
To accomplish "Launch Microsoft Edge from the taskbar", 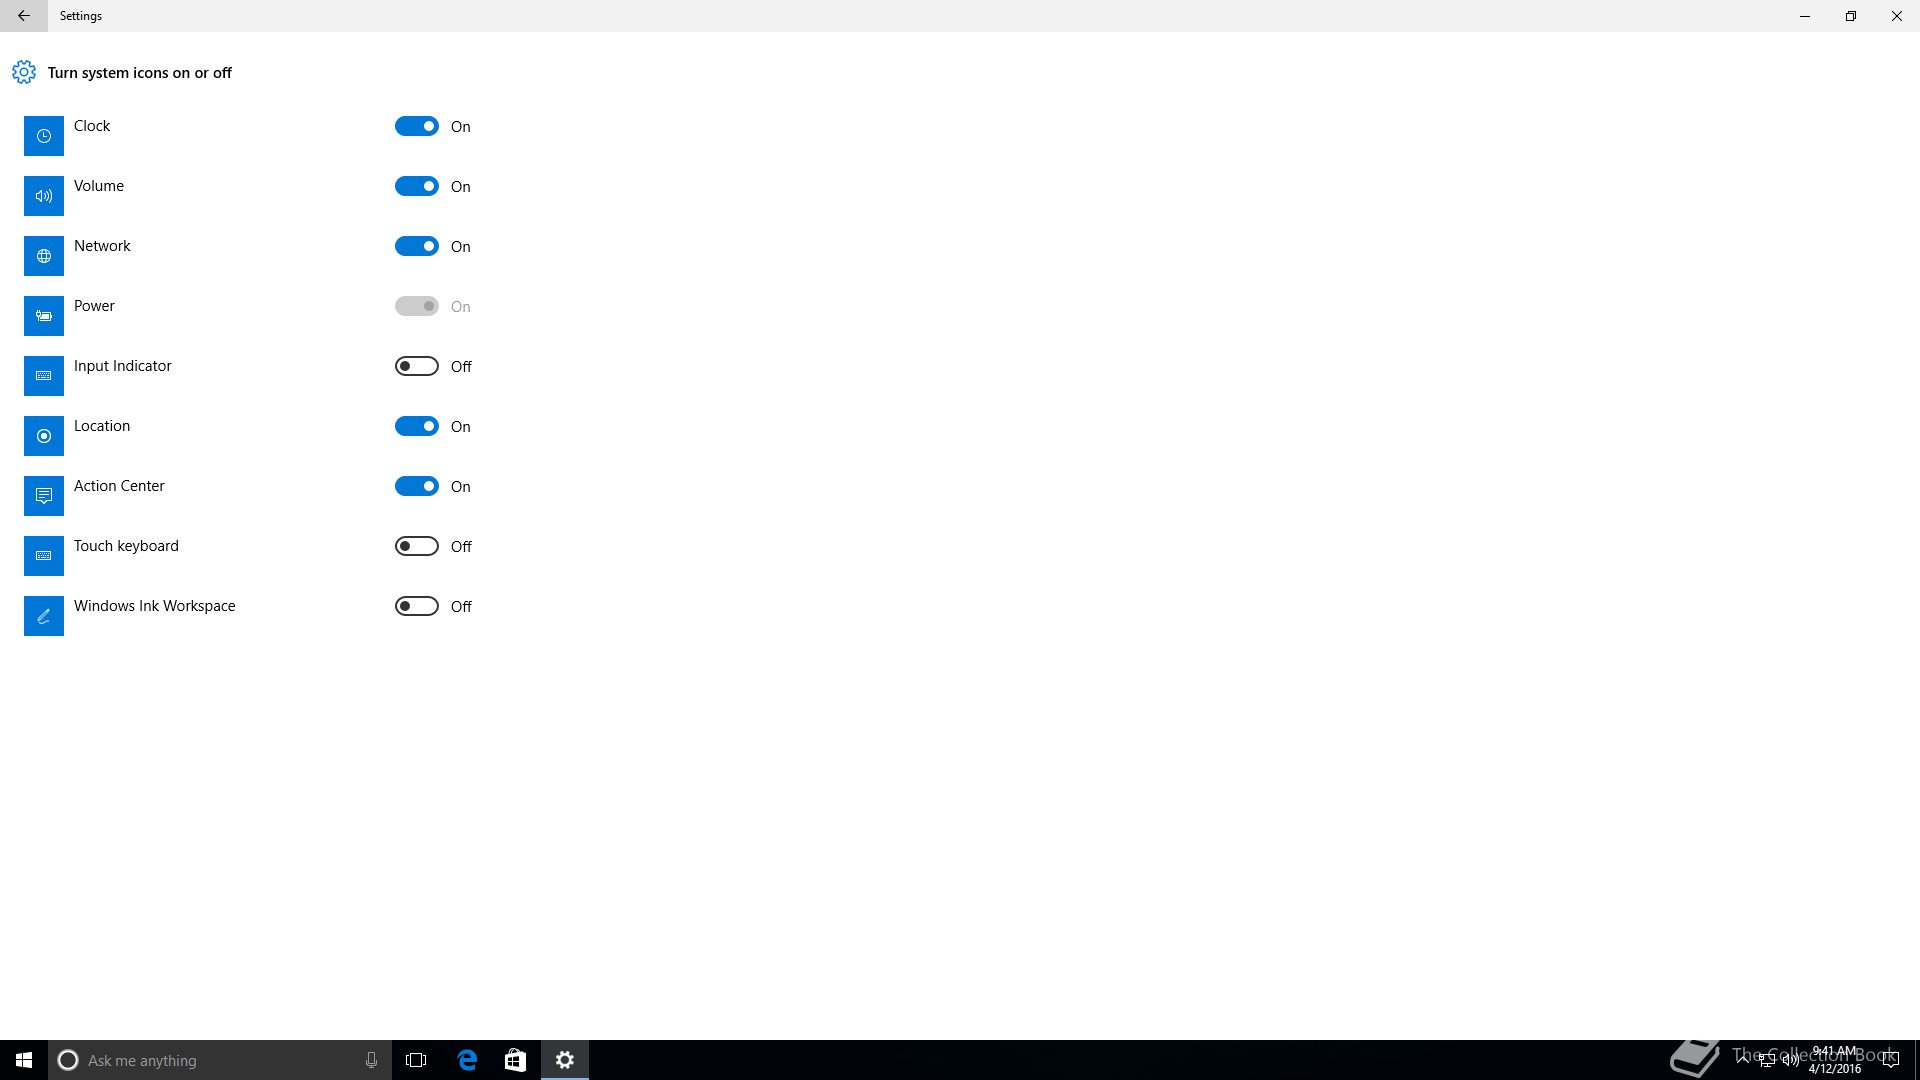I will 467,1060.
